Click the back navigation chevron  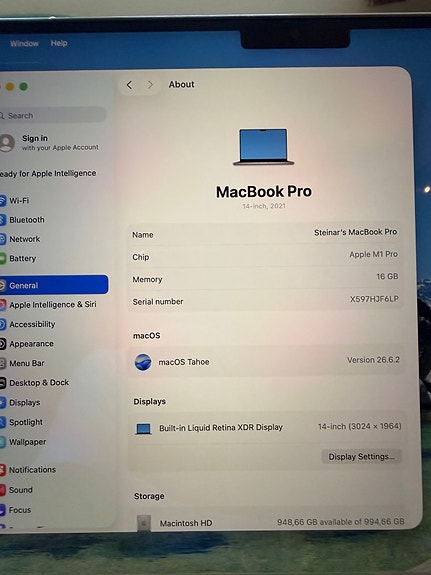tap(129, 85)
